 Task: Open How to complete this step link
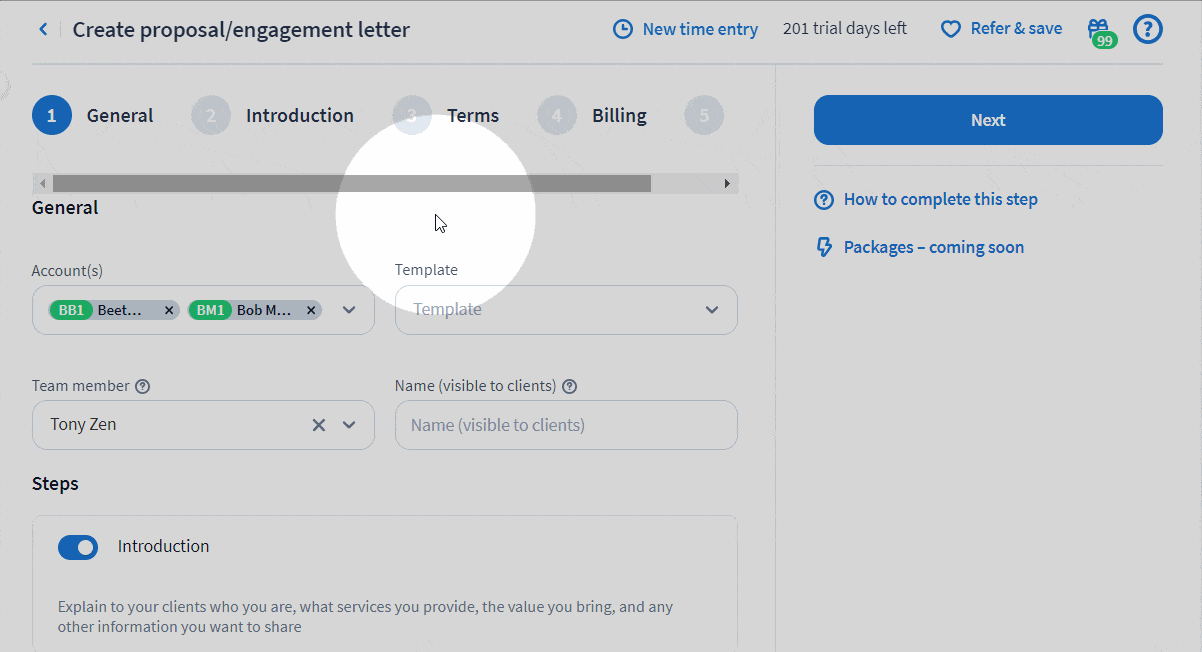[940, 199]
